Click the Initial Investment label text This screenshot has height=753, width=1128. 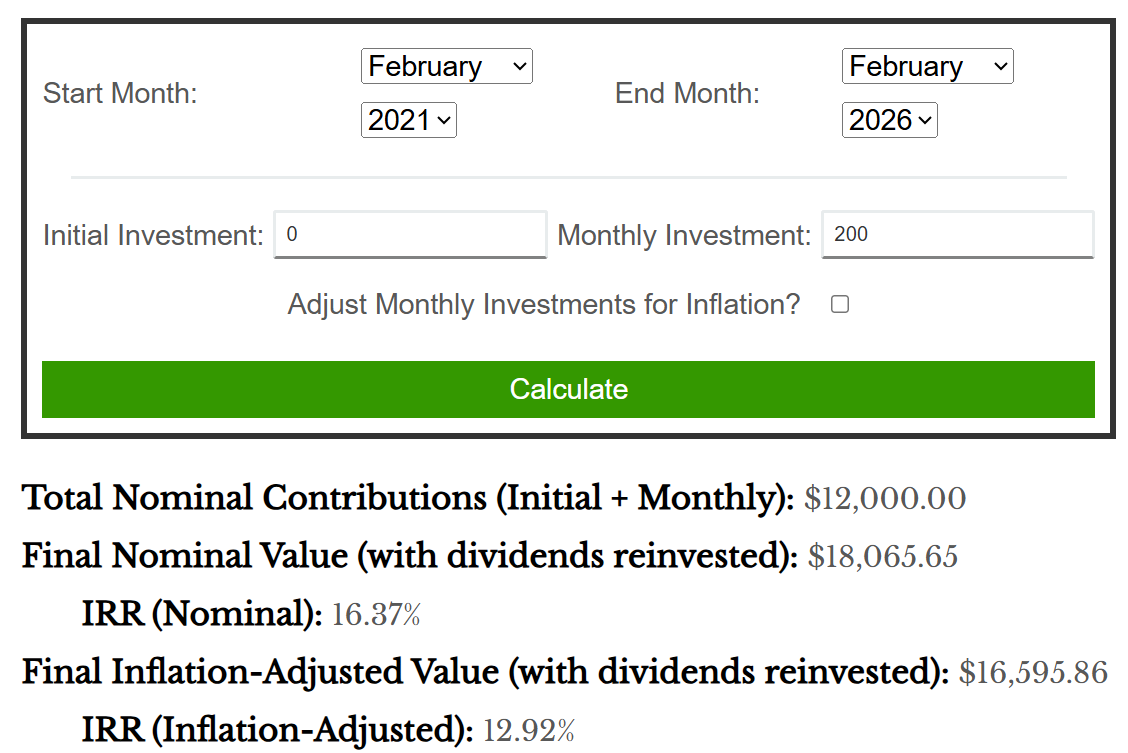pyautogui.click(x=153, y=236)
